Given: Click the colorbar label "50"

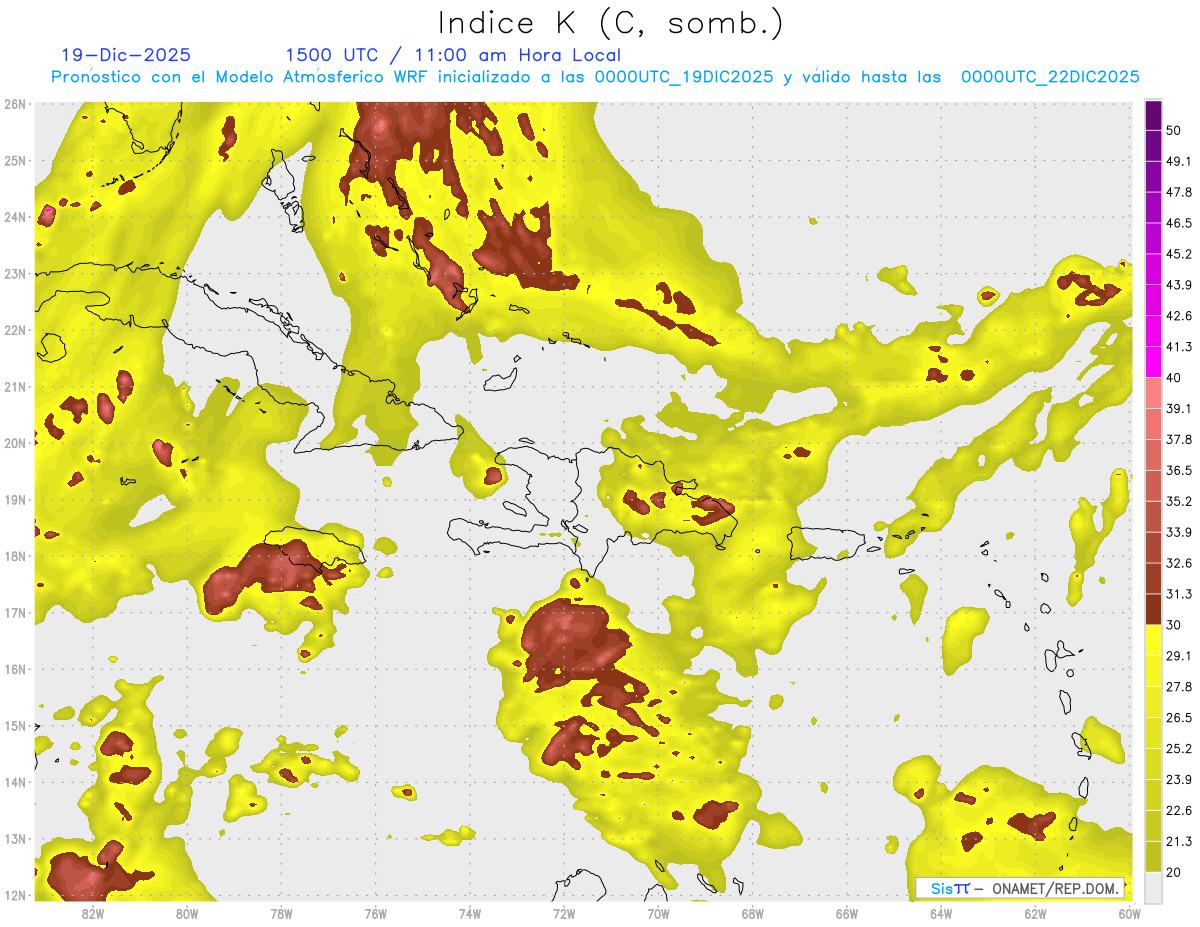Looking at the screenshot, I should point(1175,130).
